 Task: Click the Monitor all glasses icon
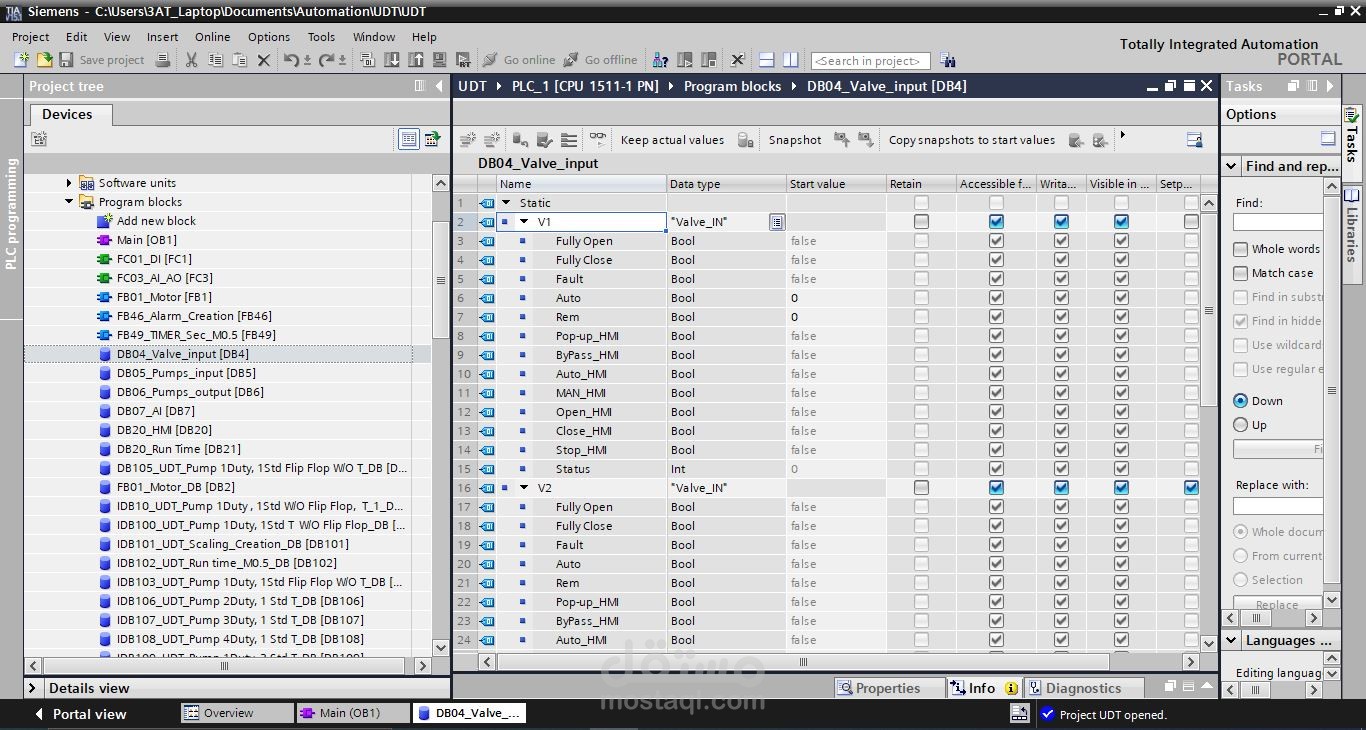click(597, 140)
